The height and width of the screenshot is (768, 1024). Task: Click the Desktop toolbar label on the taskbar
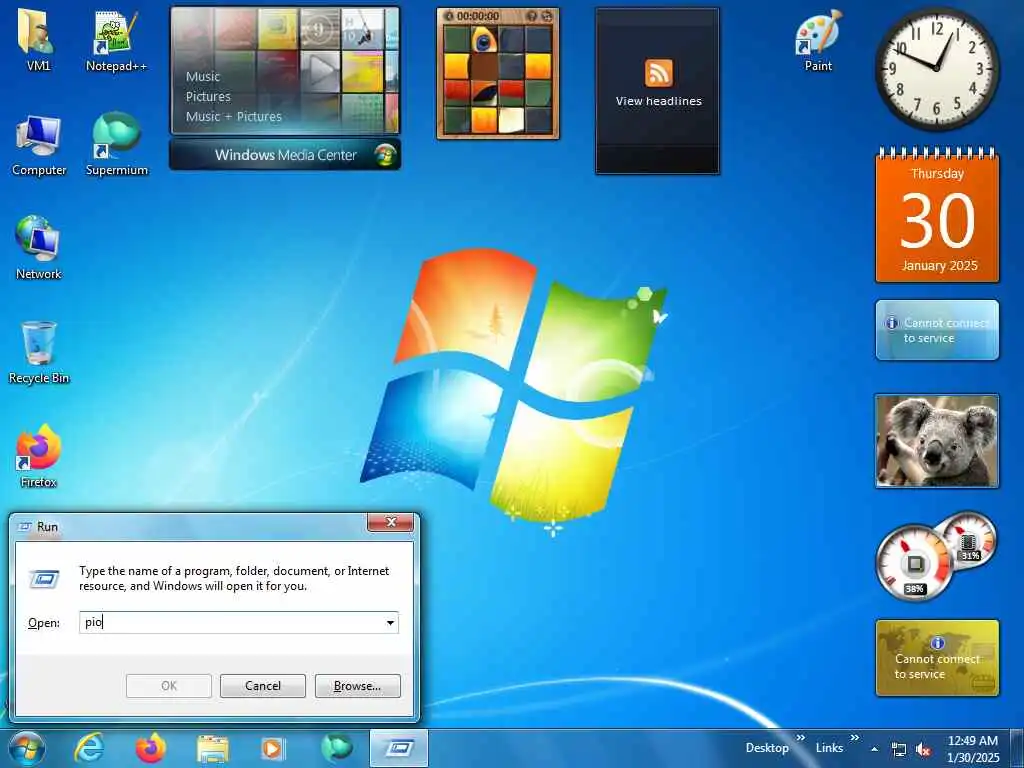point(767,748)
